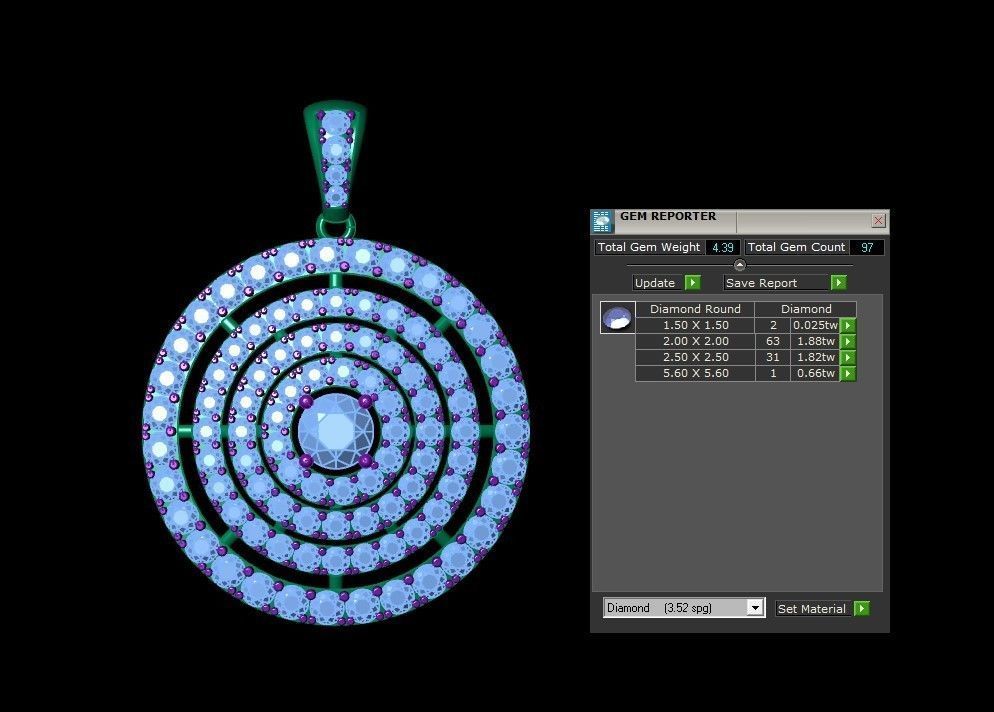This screenshot has height=712, width=994.
Task: Click the Total Gem Weight label
Action: pyautogui.click(x=649, y=247)
